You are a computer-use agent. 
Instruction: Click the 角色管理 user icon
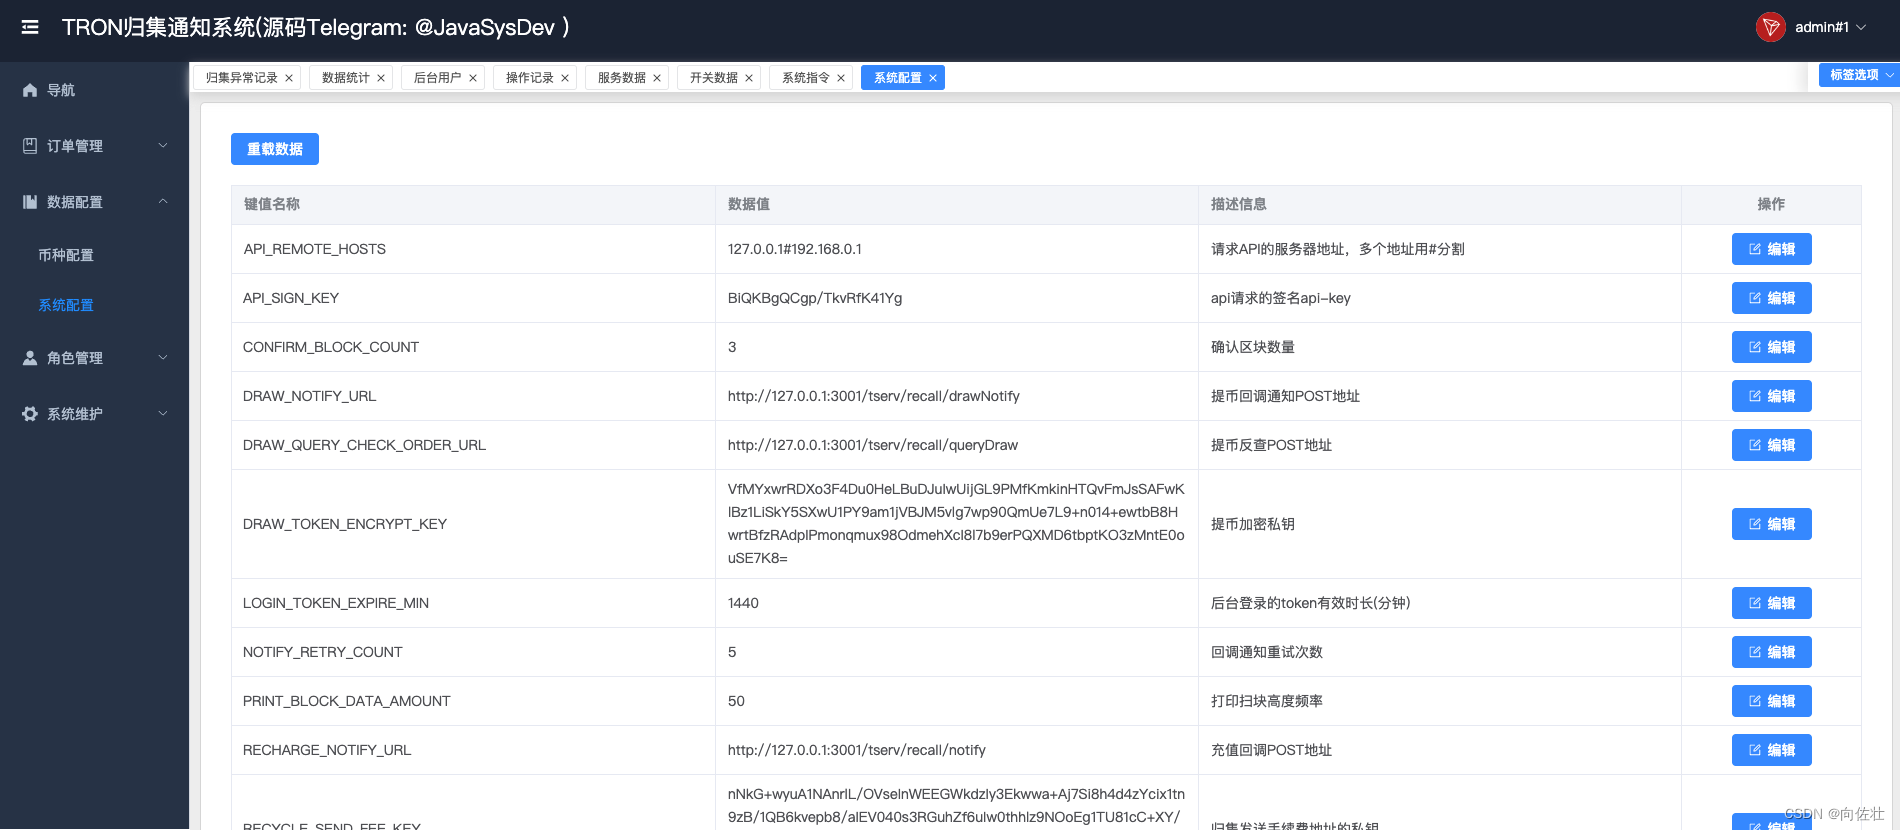pyautogui.click(x=30, y=358)
